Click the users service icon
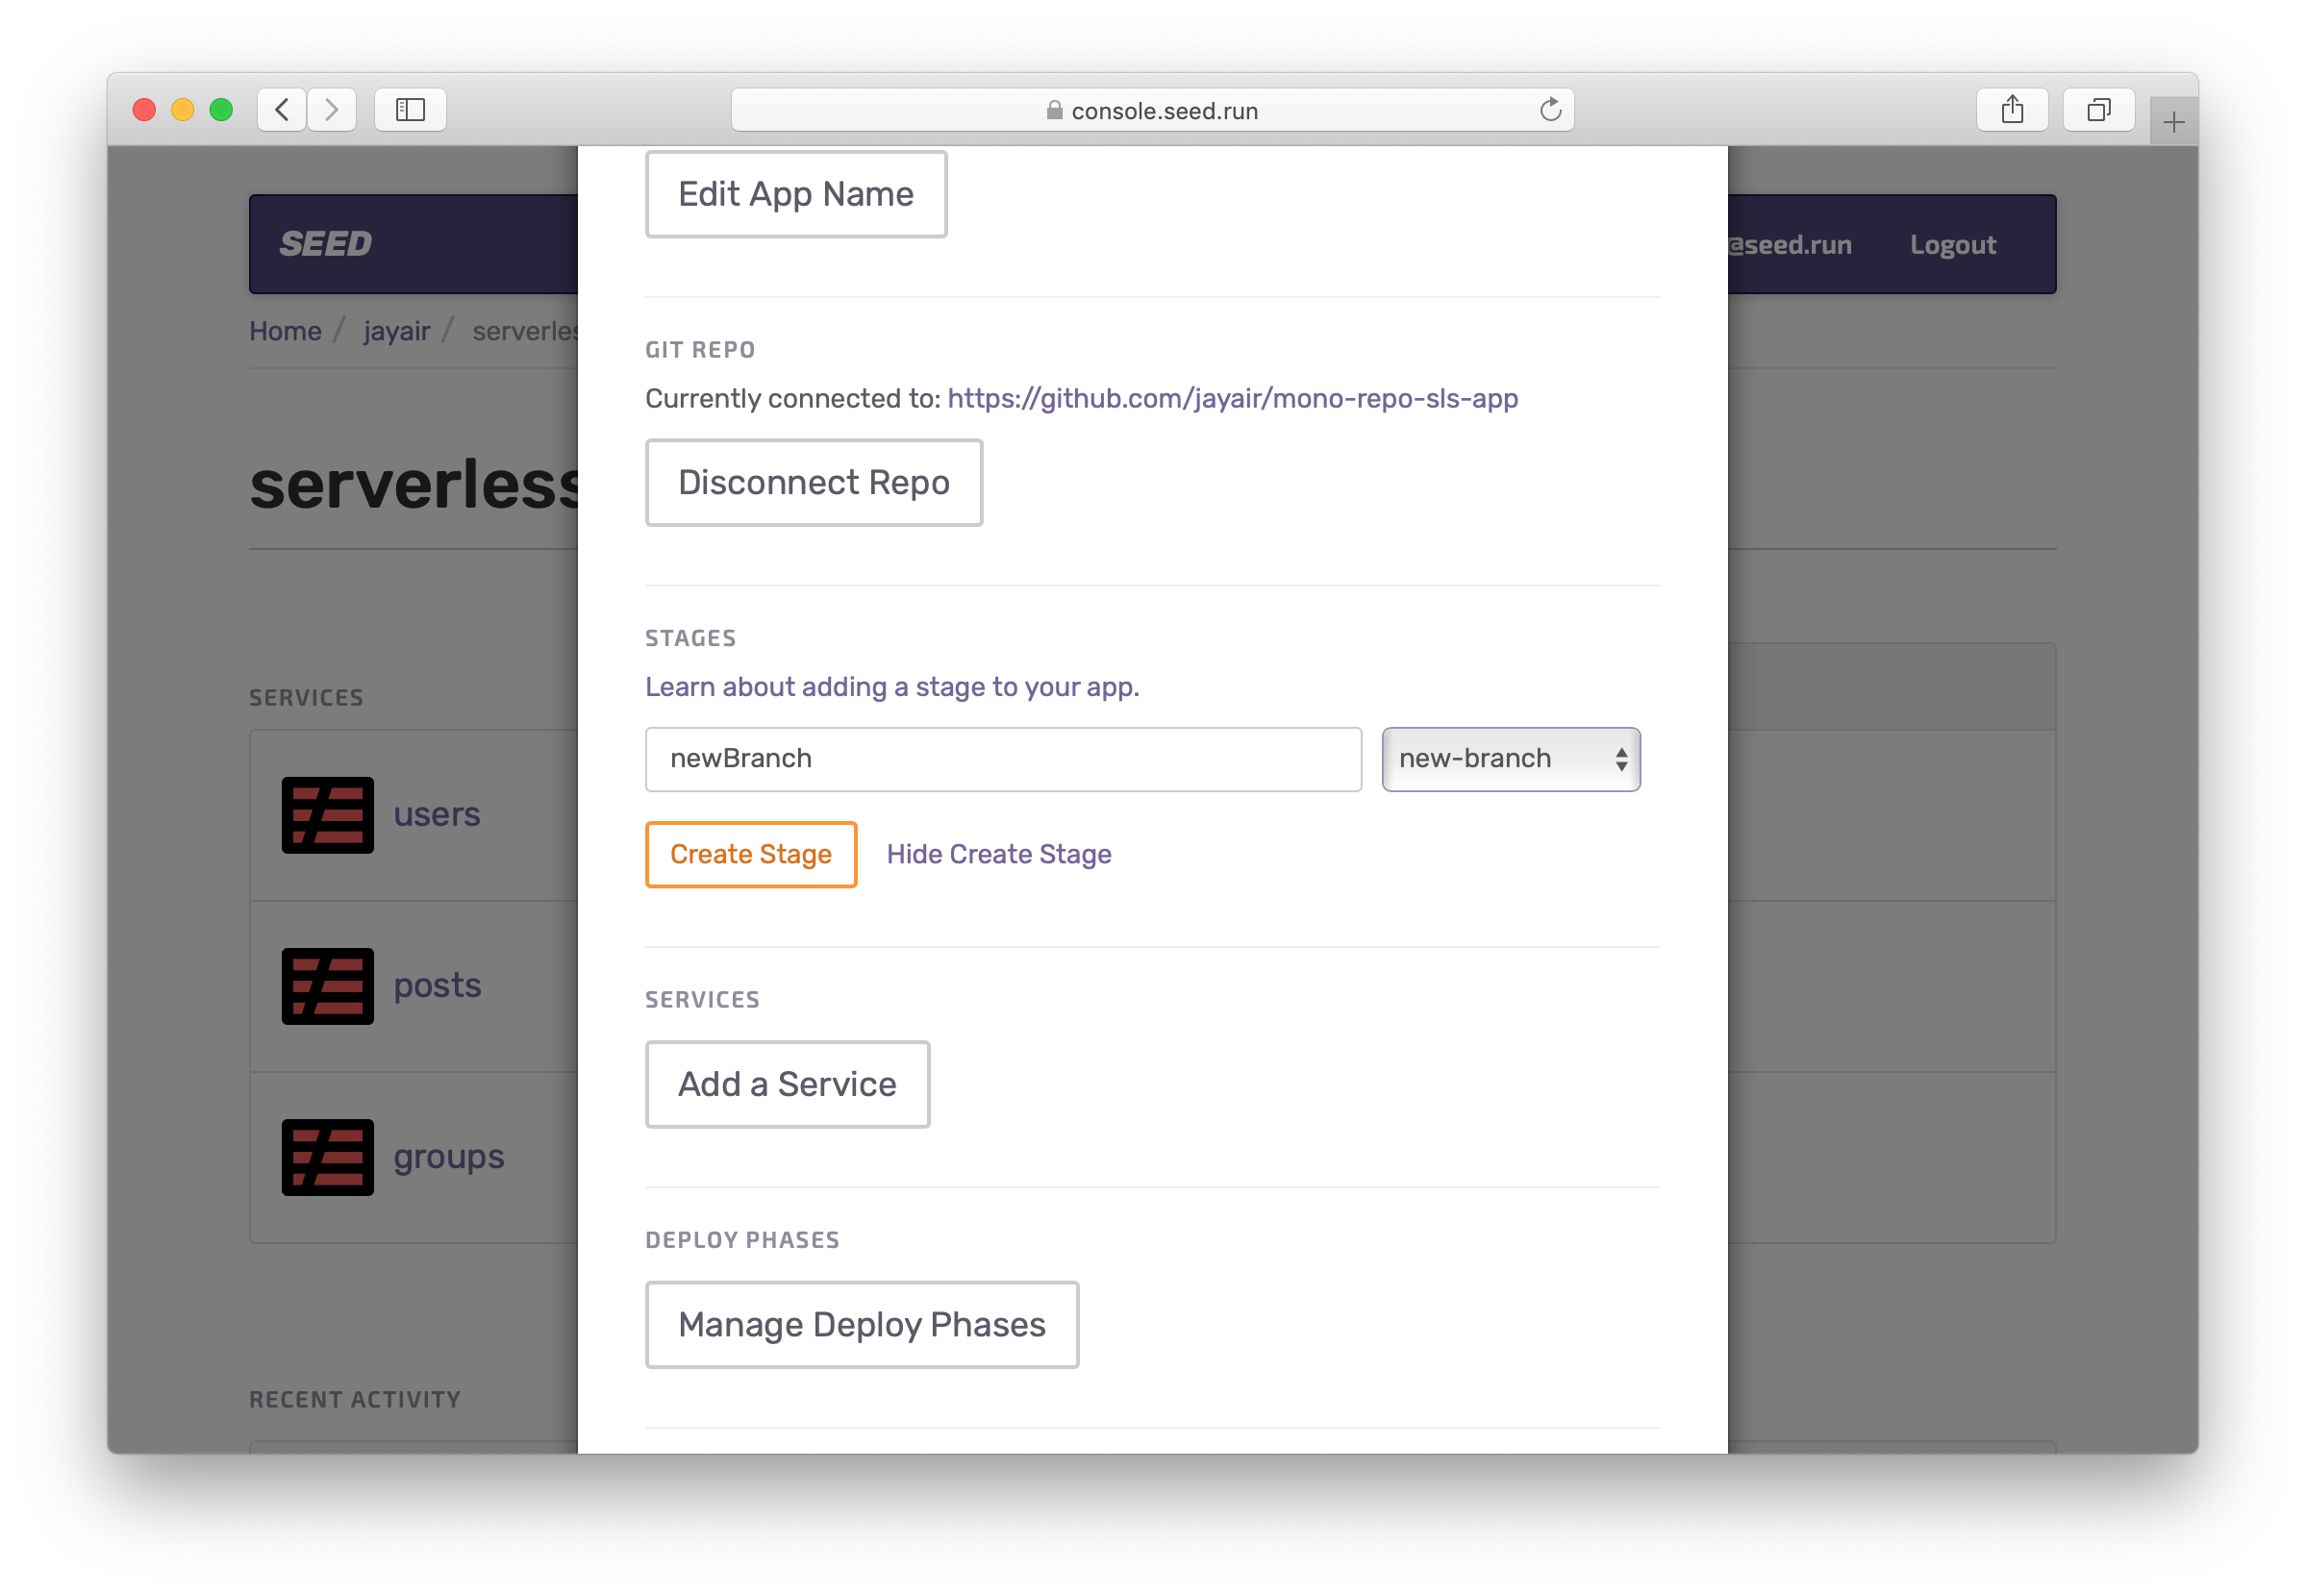The image size is (2306, 1596). pyautogui.click(x=327, y=815)
